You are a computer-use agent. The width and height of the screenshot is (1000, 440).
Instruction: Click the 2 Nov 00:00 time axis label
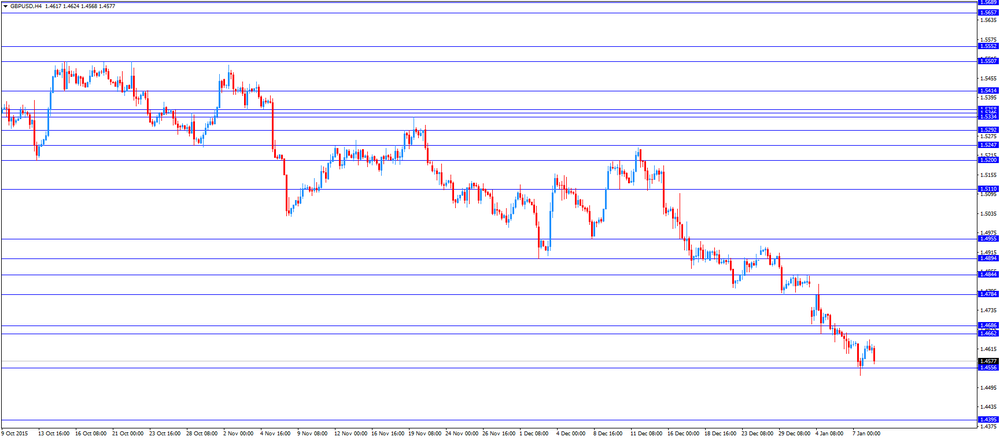(x=239, y=432)
